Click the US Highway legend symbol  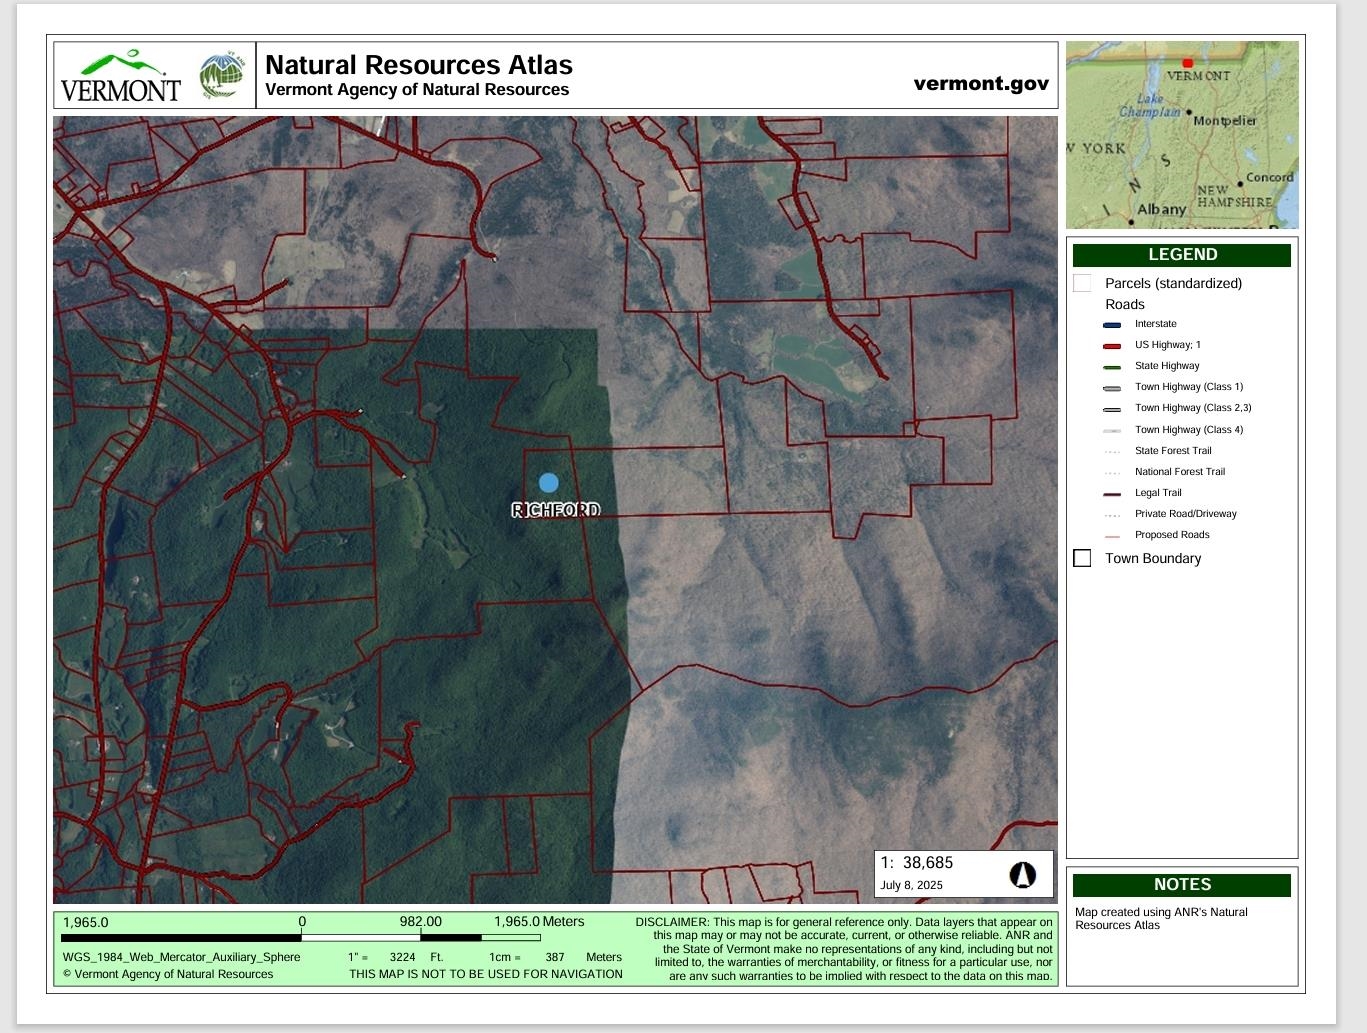point(1112,346)
